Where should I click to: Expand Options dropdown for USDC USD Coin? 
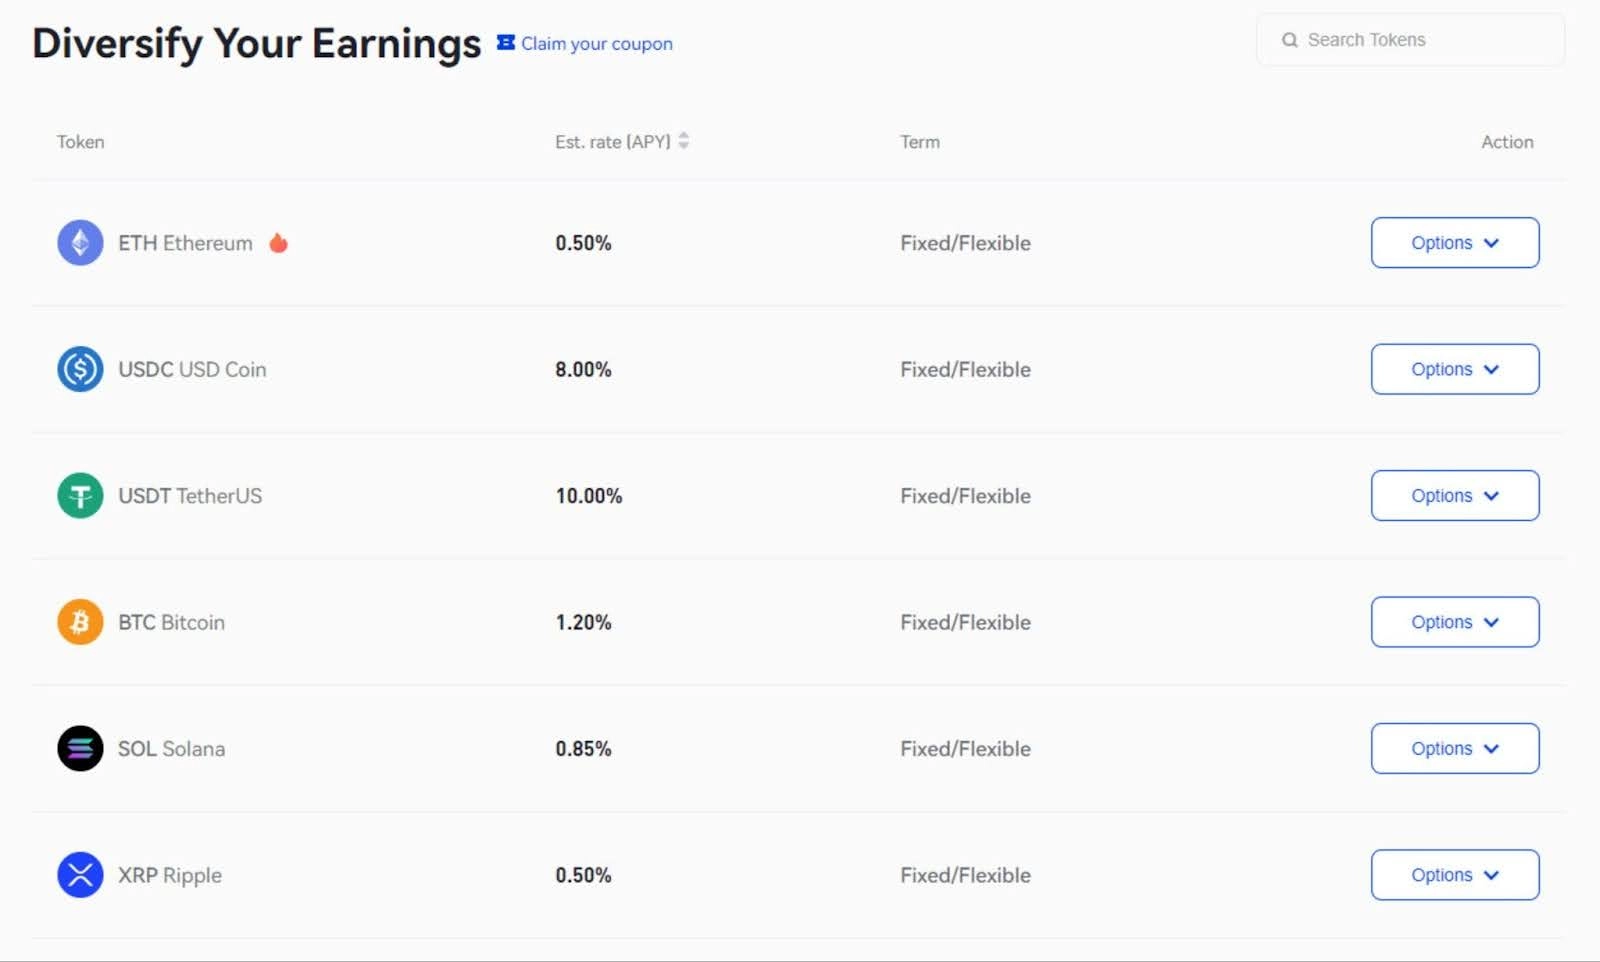[x=1455, y=369]
